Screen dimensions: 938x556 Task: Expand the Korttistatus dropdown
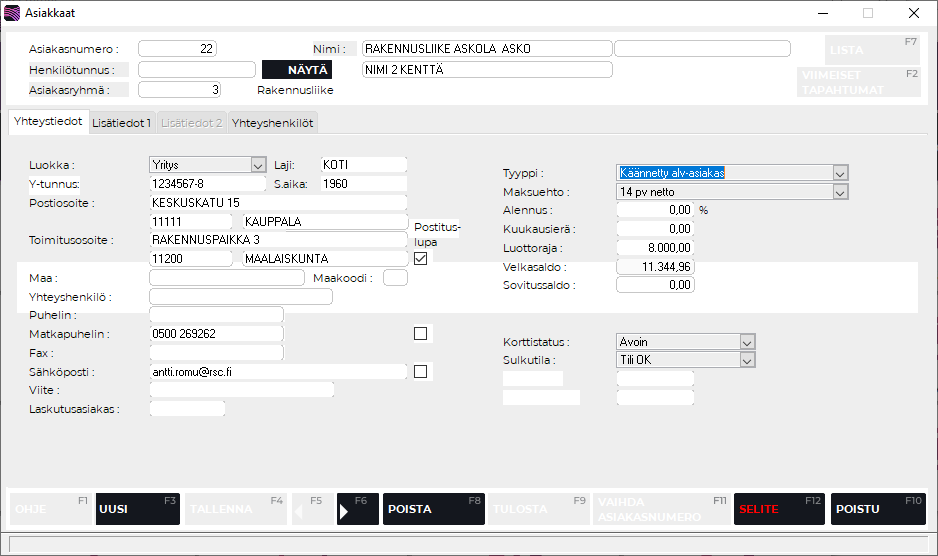746,342
